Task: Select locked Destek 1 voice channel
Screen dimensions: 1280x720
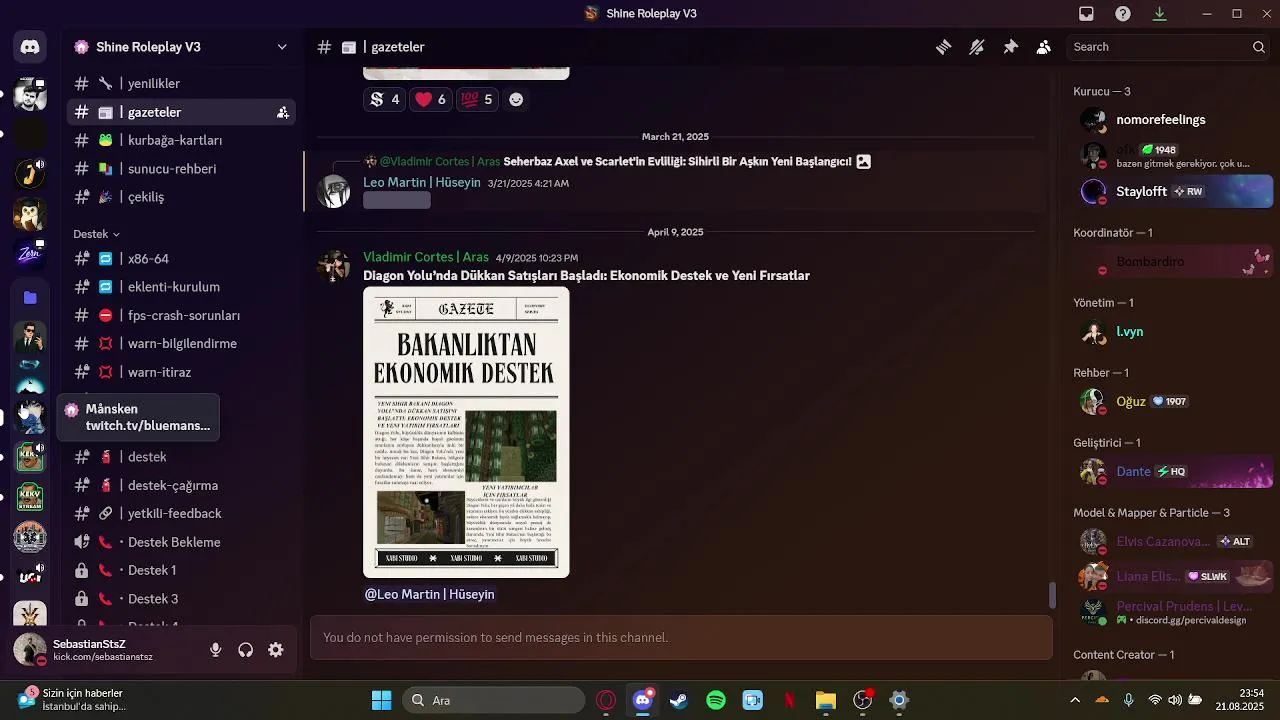Action: [x=182, y=570]
